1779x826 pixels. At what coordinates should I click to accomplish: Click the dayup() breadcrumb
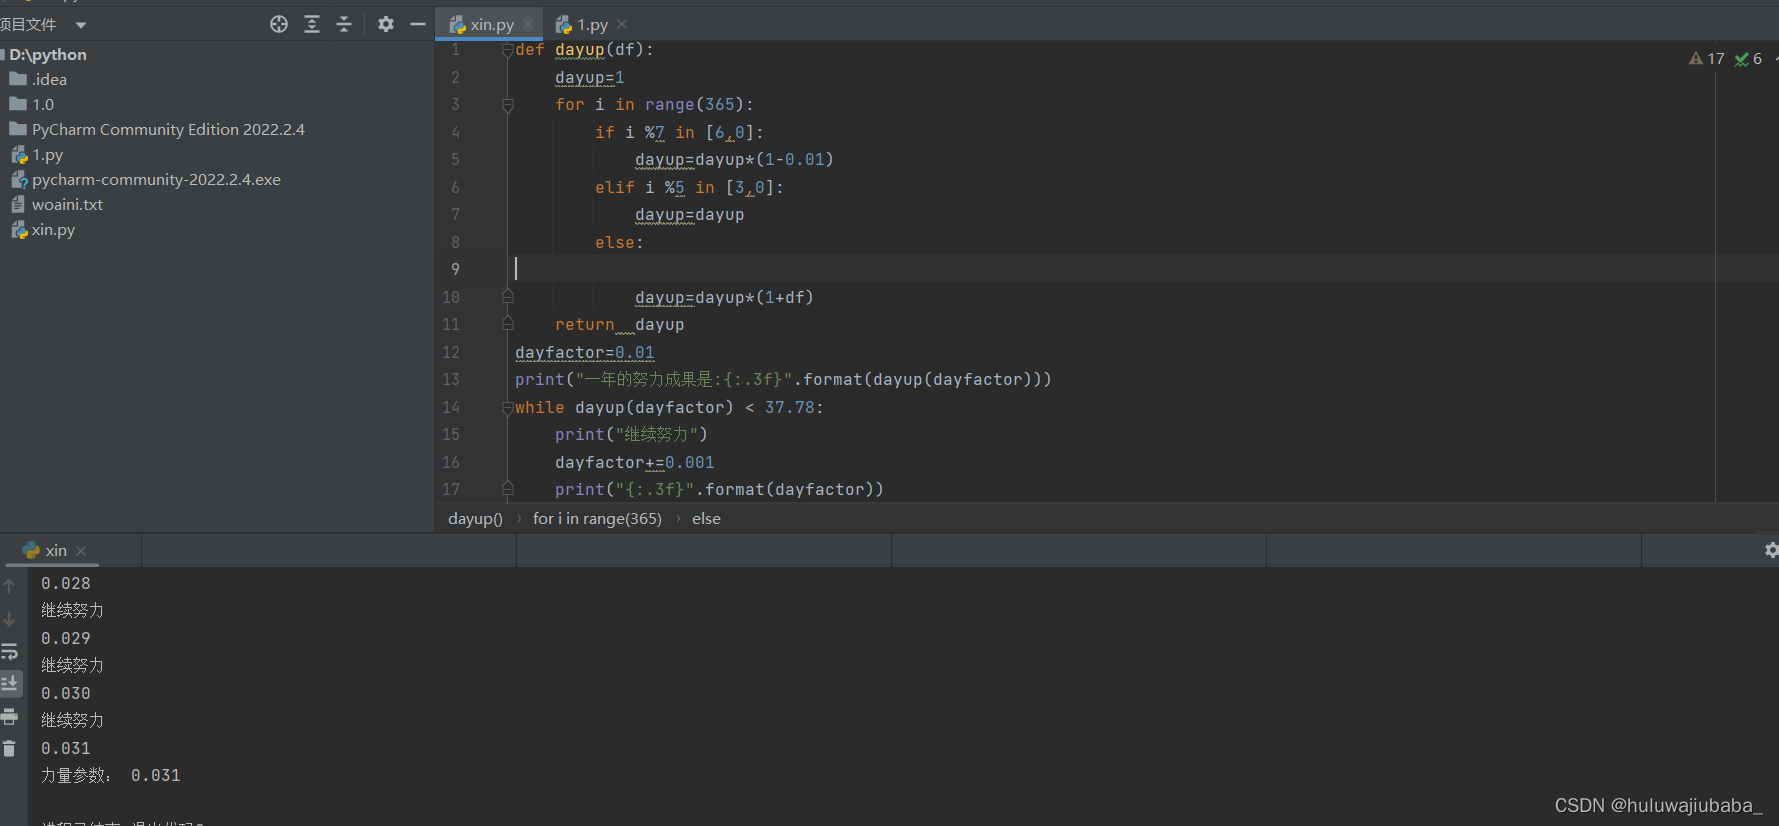point(475,519)
